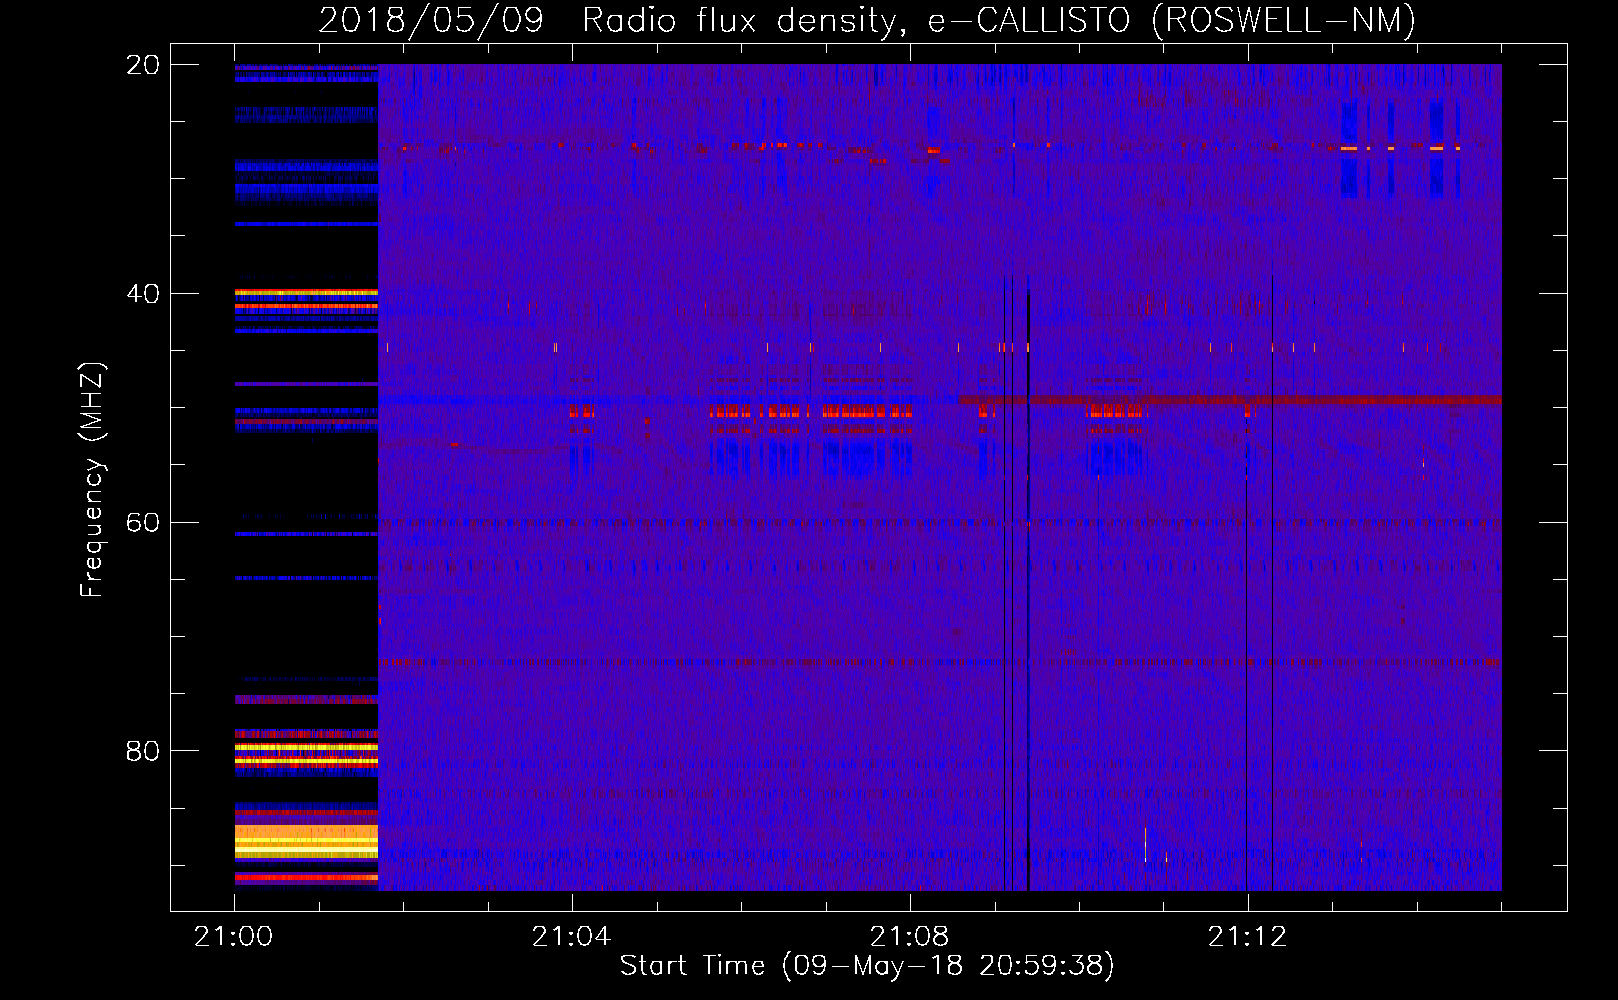Click the 20 MHz frequency tick label

click(x=143, y=65)
